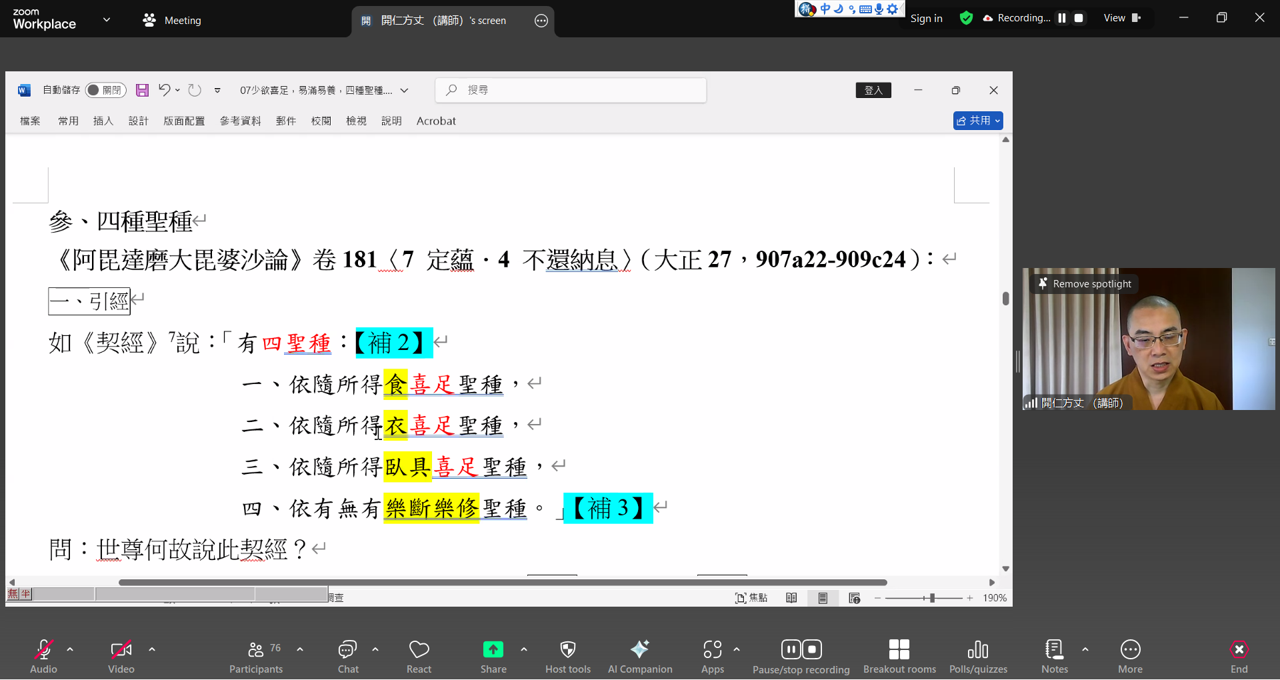Open the 版面配置 ribbon tab
Screen dimensions: 1280x680
click(x=184, y=121)
